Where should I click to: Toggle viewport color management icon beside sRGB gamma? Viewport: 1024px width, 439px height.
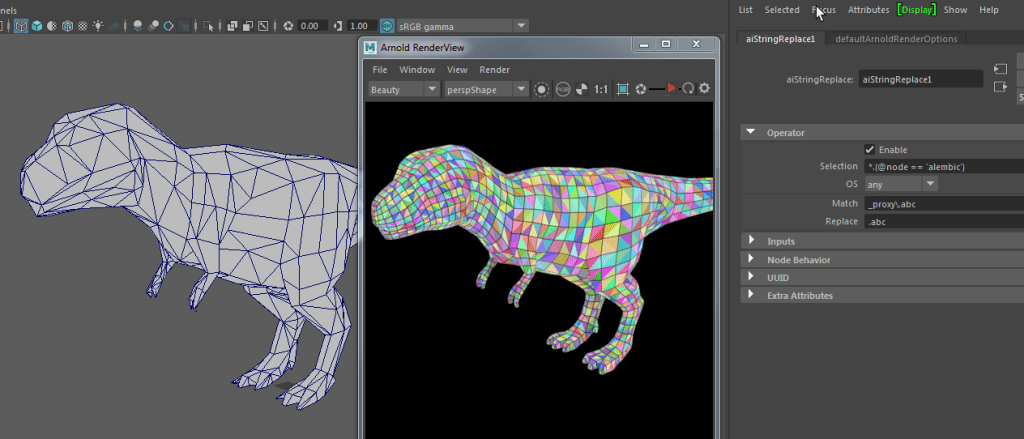click(x=387, y=26)
